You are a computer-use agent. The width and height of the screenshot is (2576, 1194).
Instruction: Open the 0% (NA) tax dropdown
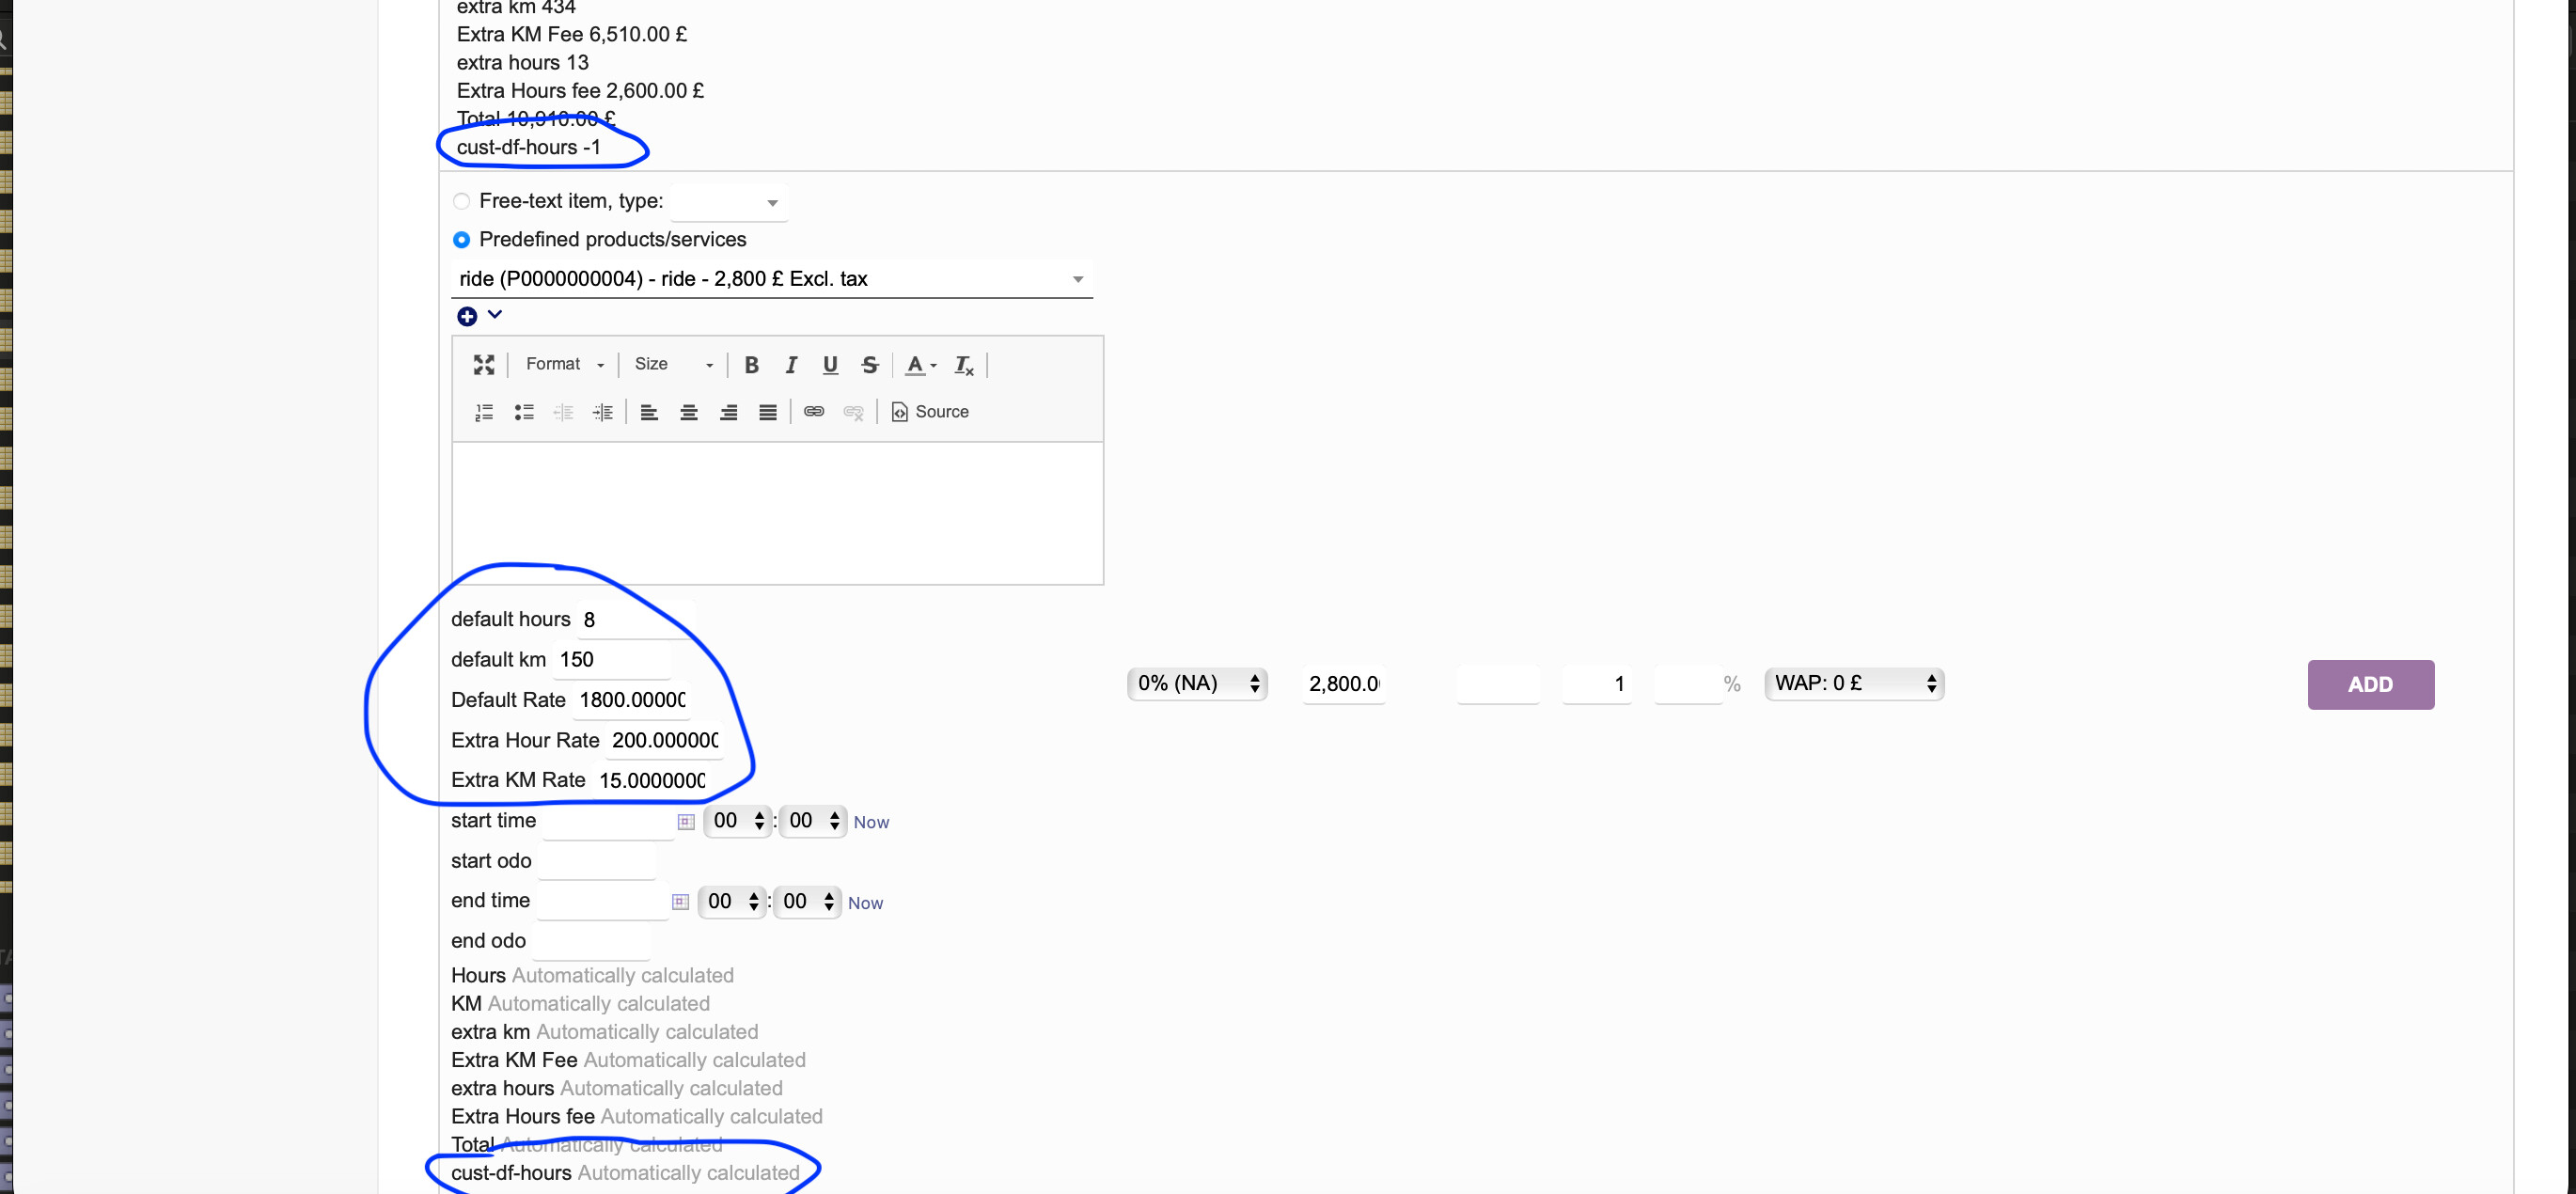pos(1197,684)
